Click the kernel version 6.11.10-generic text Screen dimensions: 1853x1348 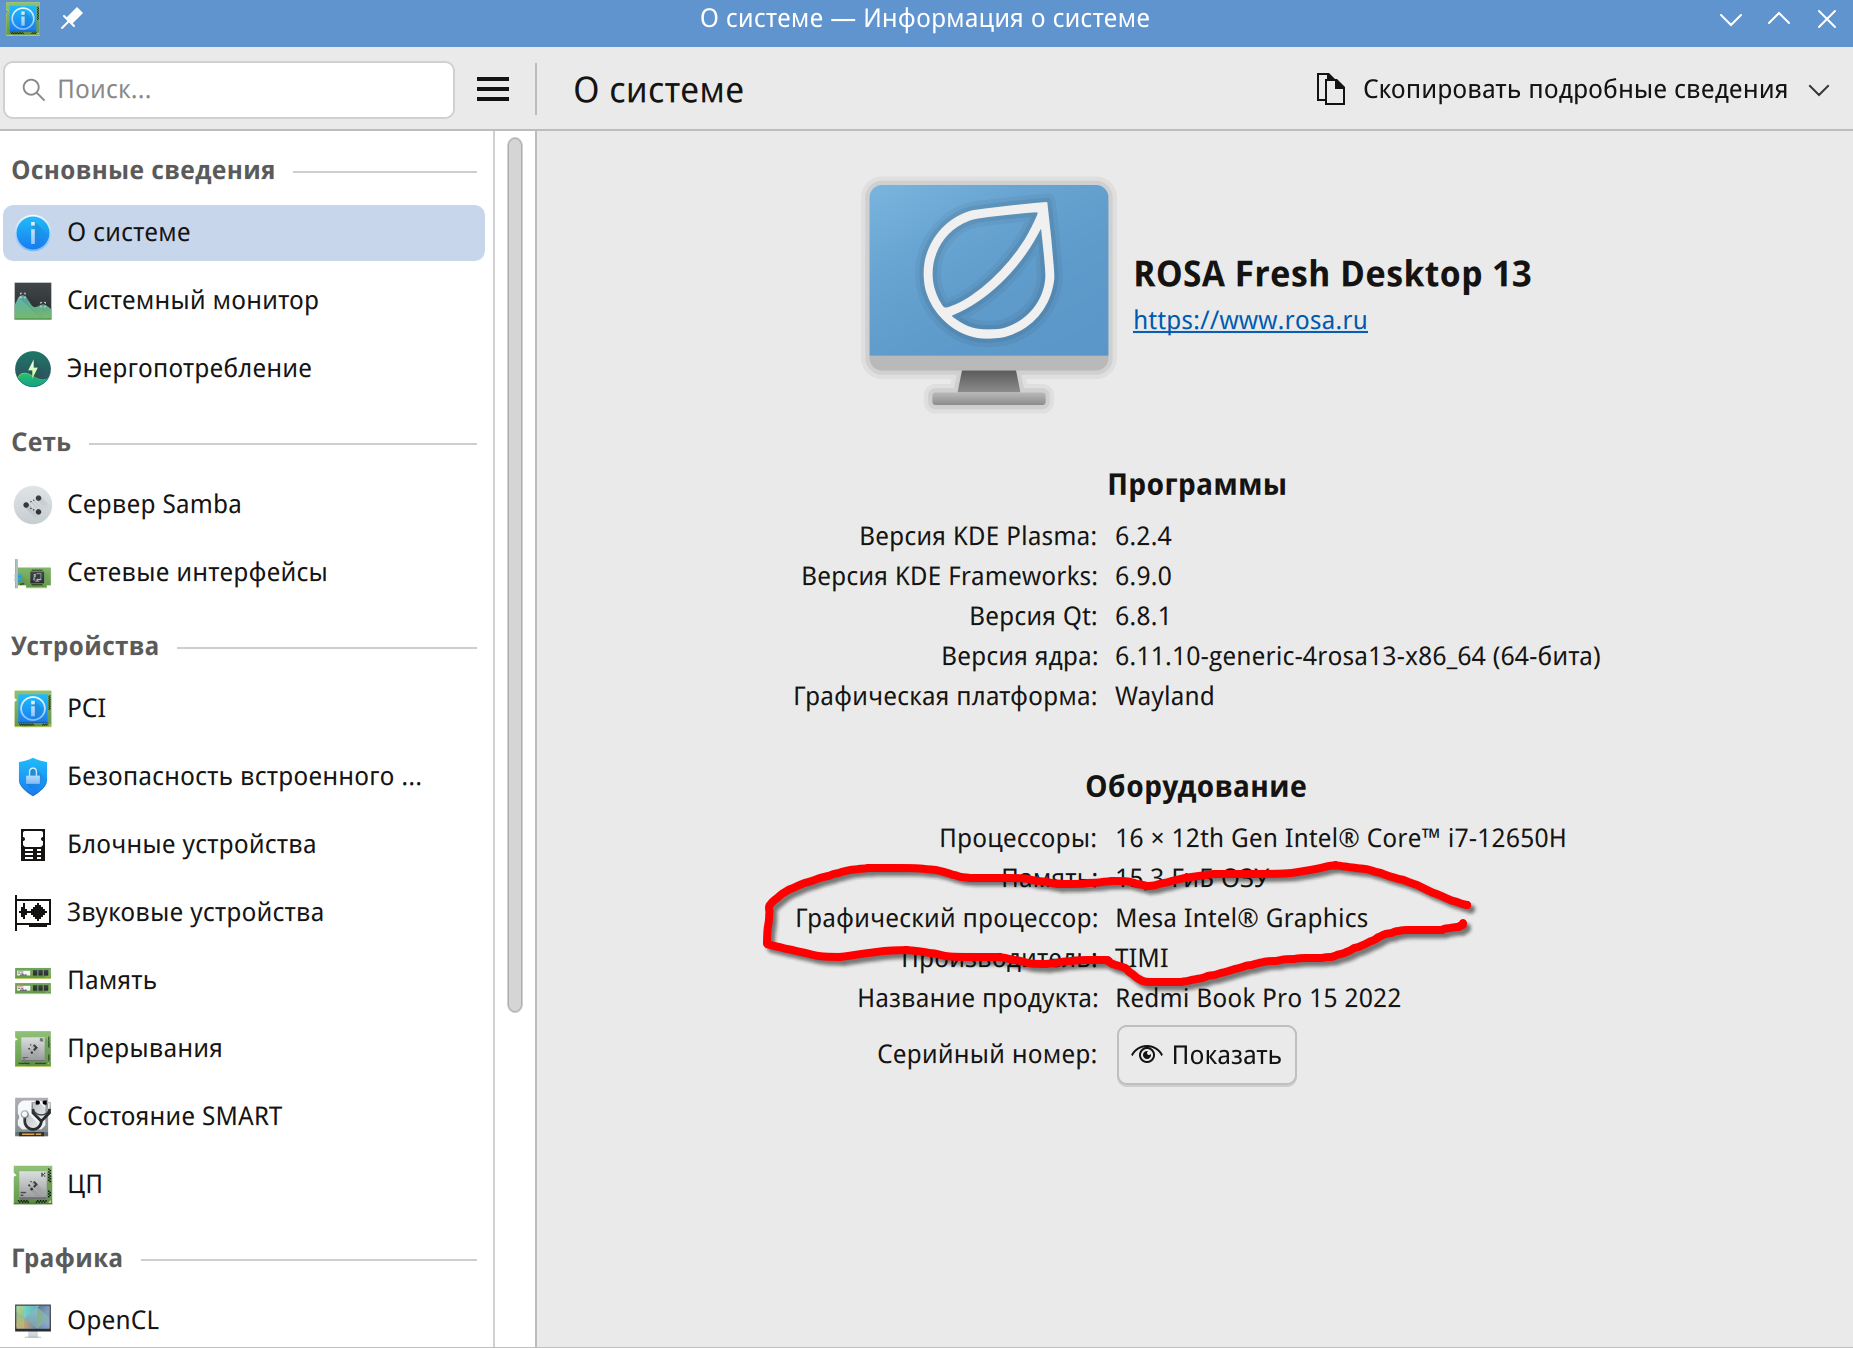pos(1358,657)
